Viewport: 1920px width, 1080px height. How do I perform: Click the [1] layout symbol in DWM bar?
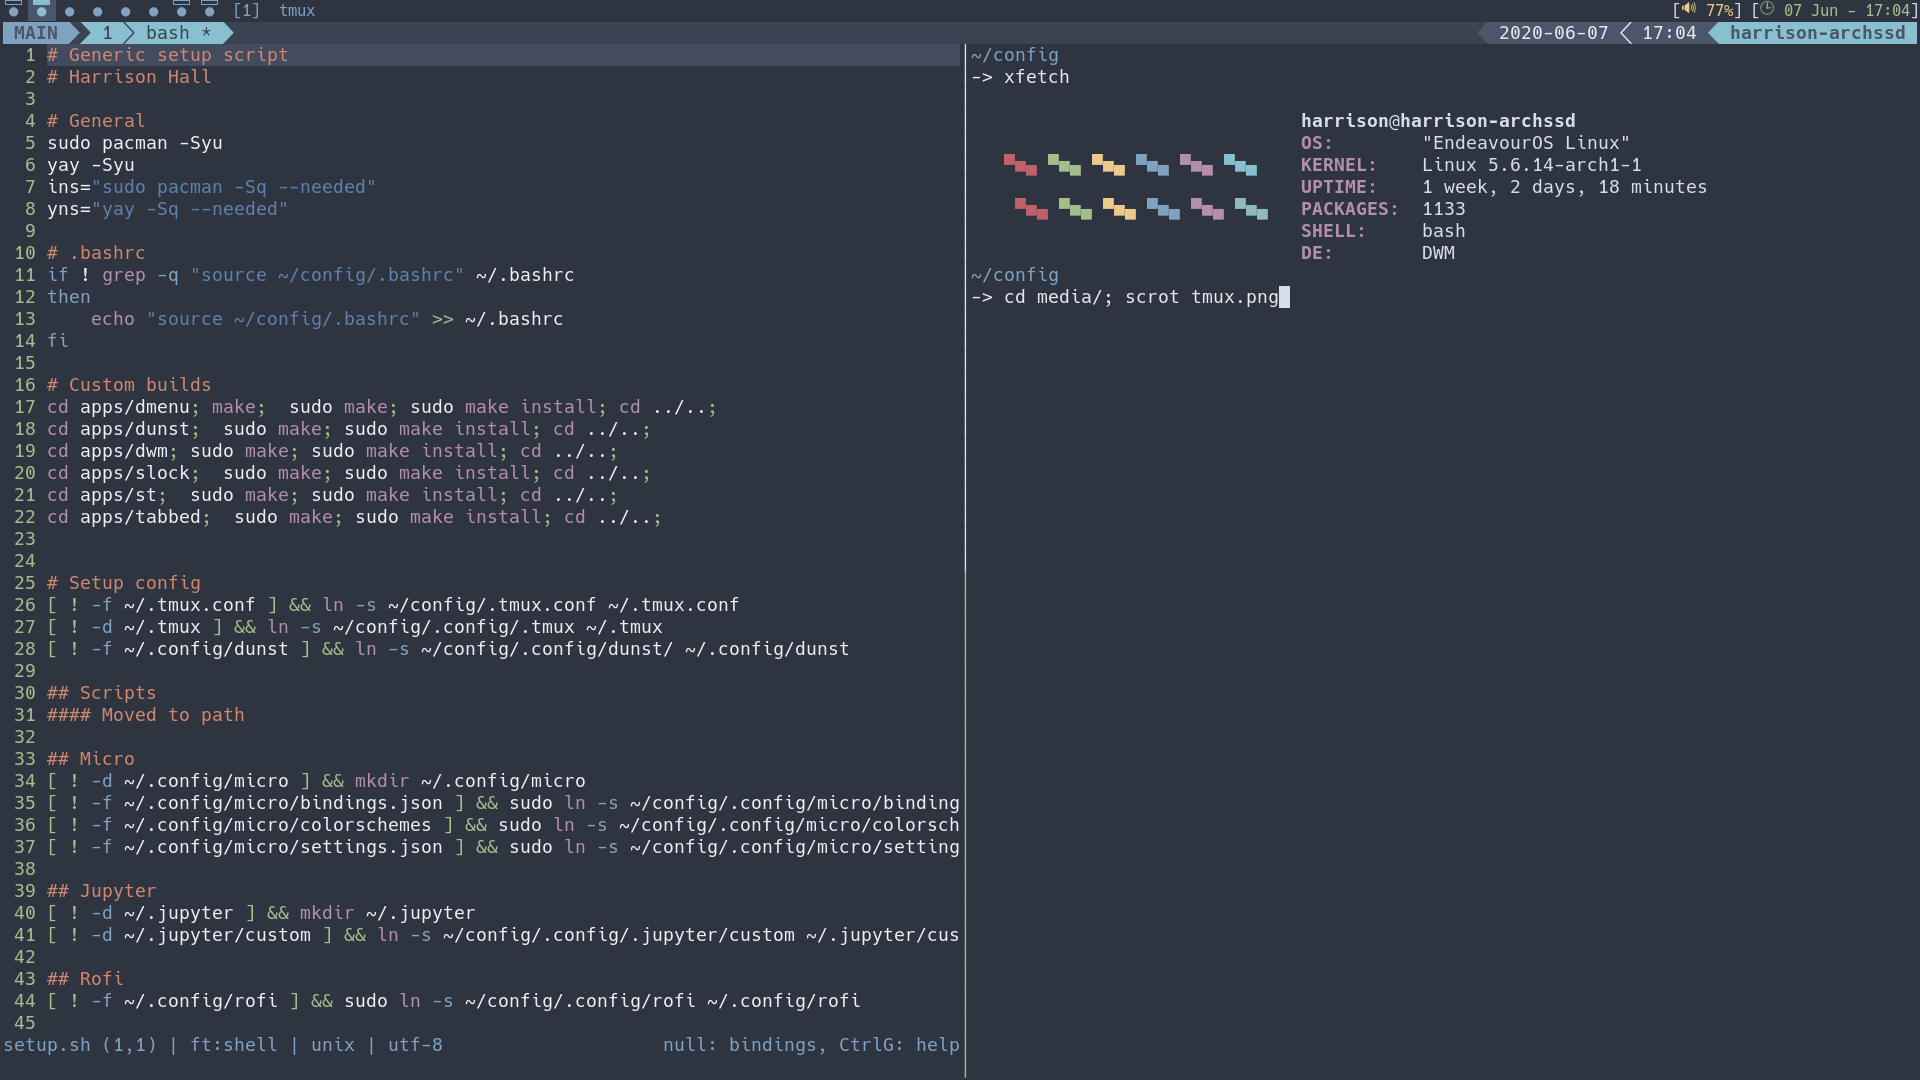pos(246,10)
